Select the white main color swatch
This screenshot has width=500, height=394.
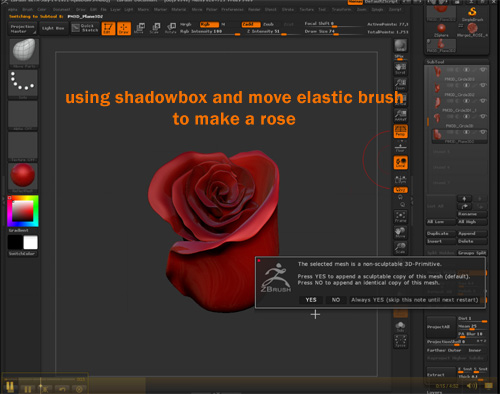[30, 242]
